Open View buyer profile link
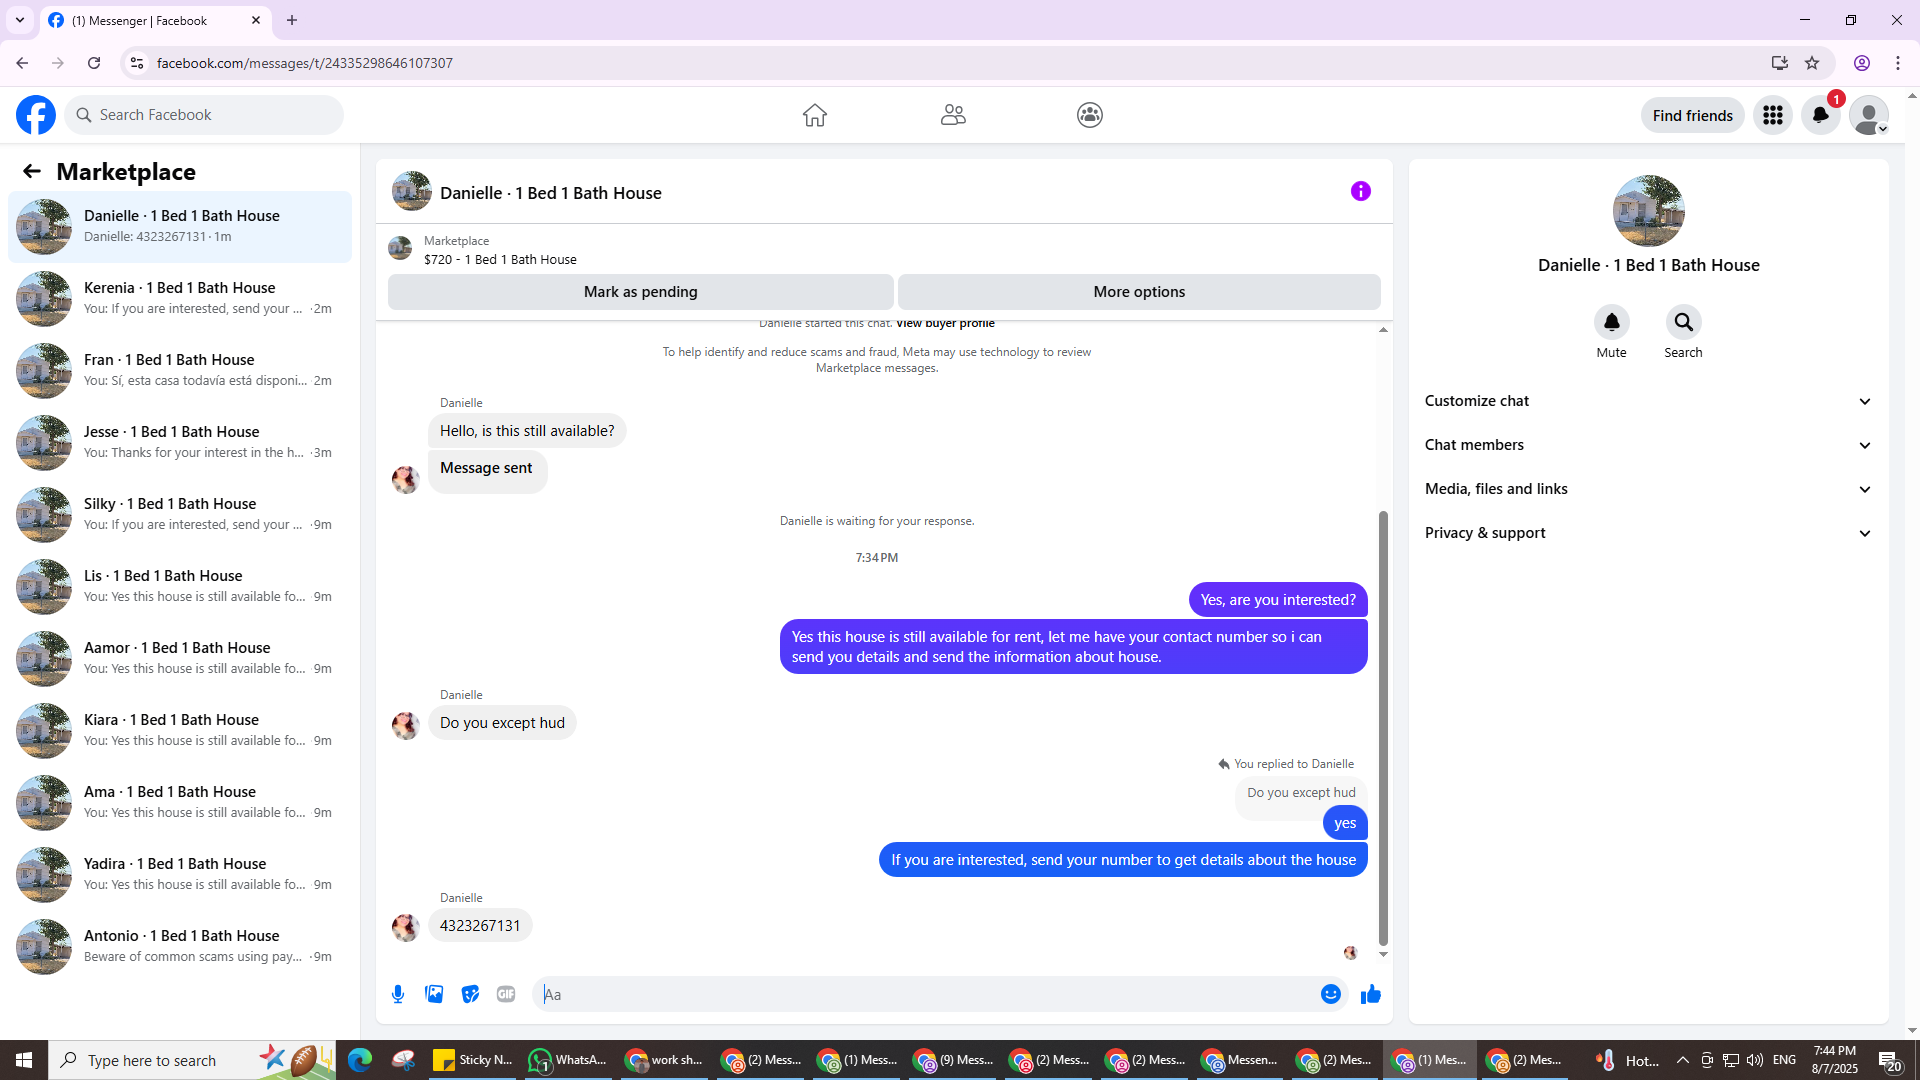Viewport: 1920px width, 1080px height. [945, 323]
